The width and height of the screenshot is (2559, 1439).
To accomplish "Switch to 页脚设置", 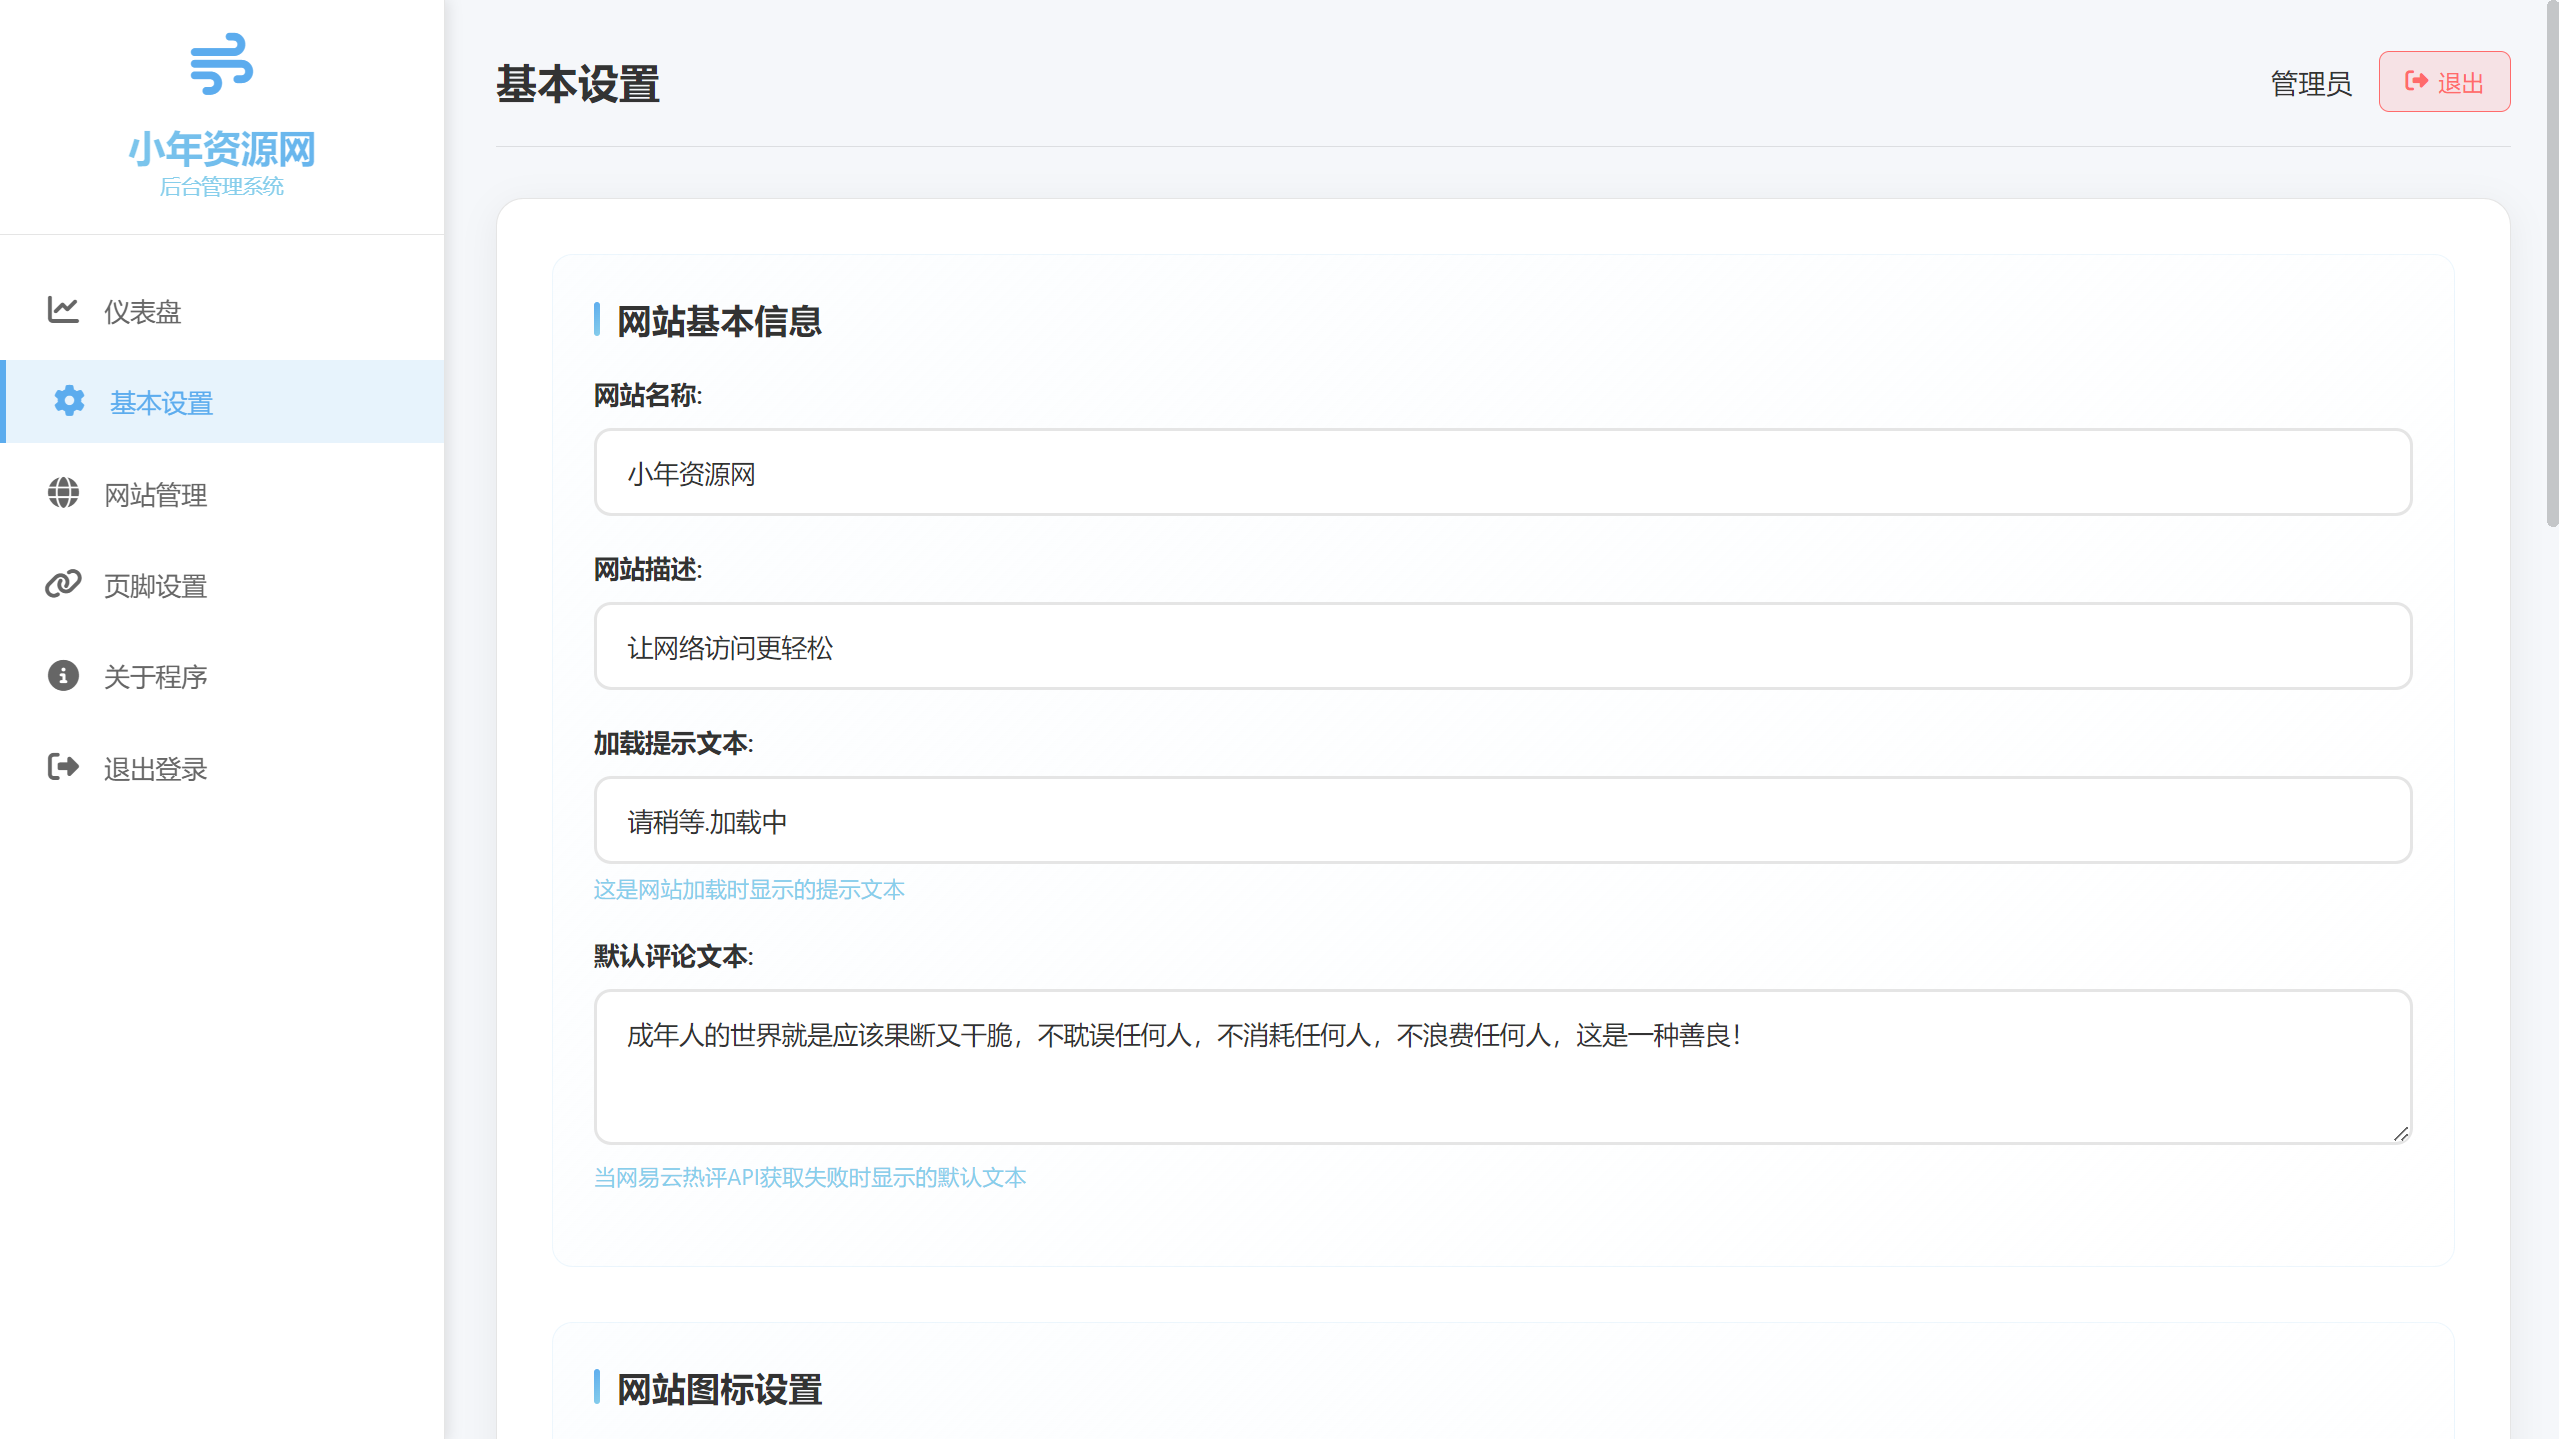I will point(155,585).
